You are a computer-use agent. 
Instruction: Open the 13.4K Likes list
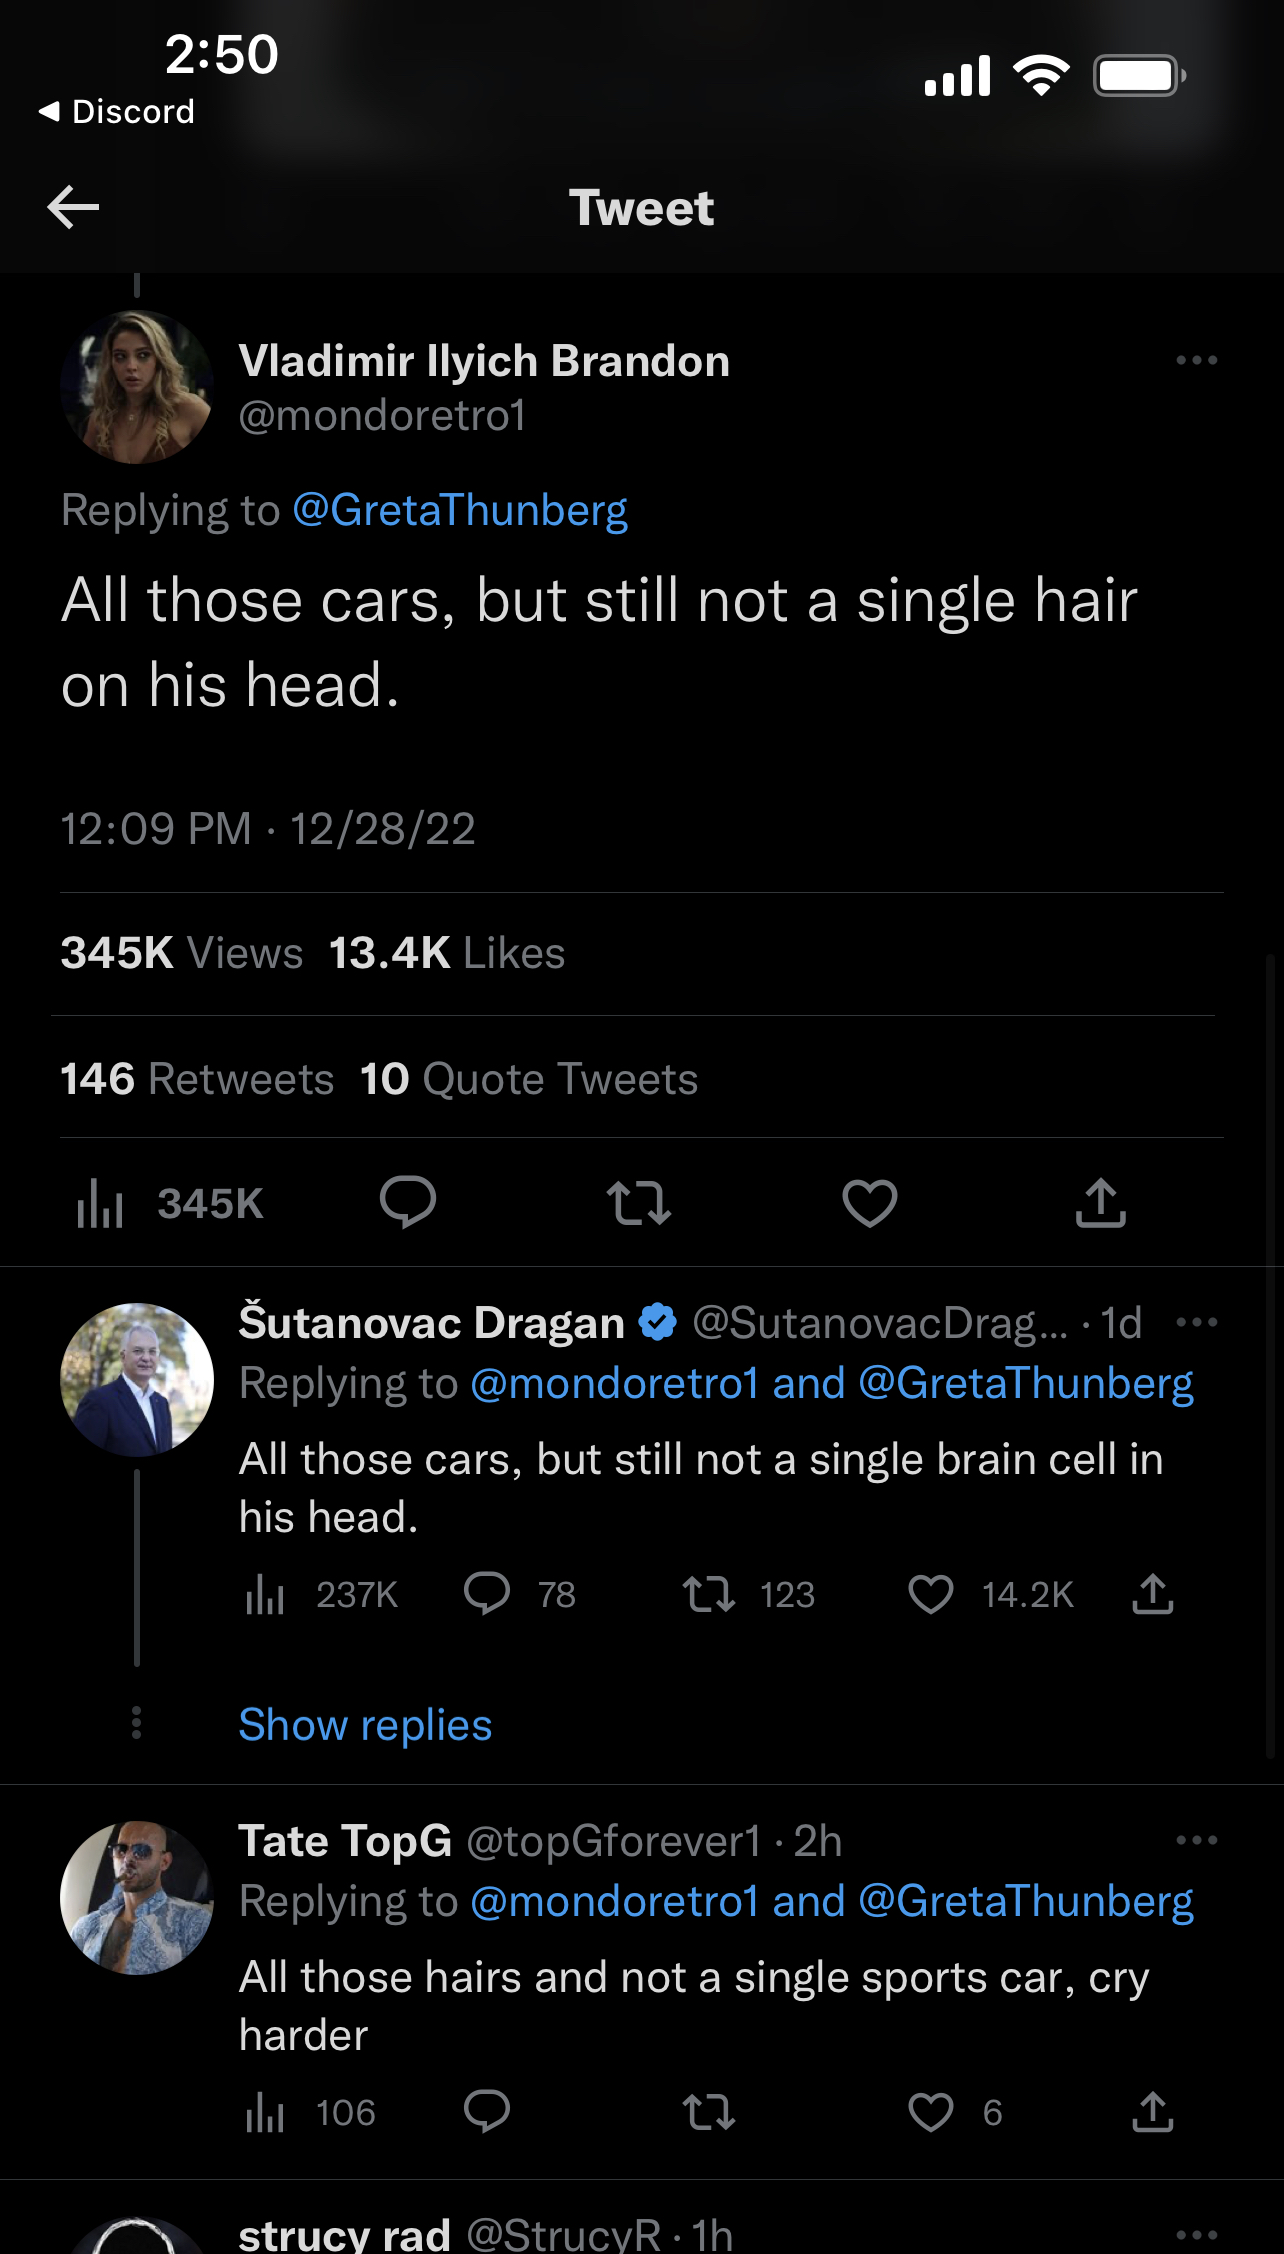[x=447, y=953]
